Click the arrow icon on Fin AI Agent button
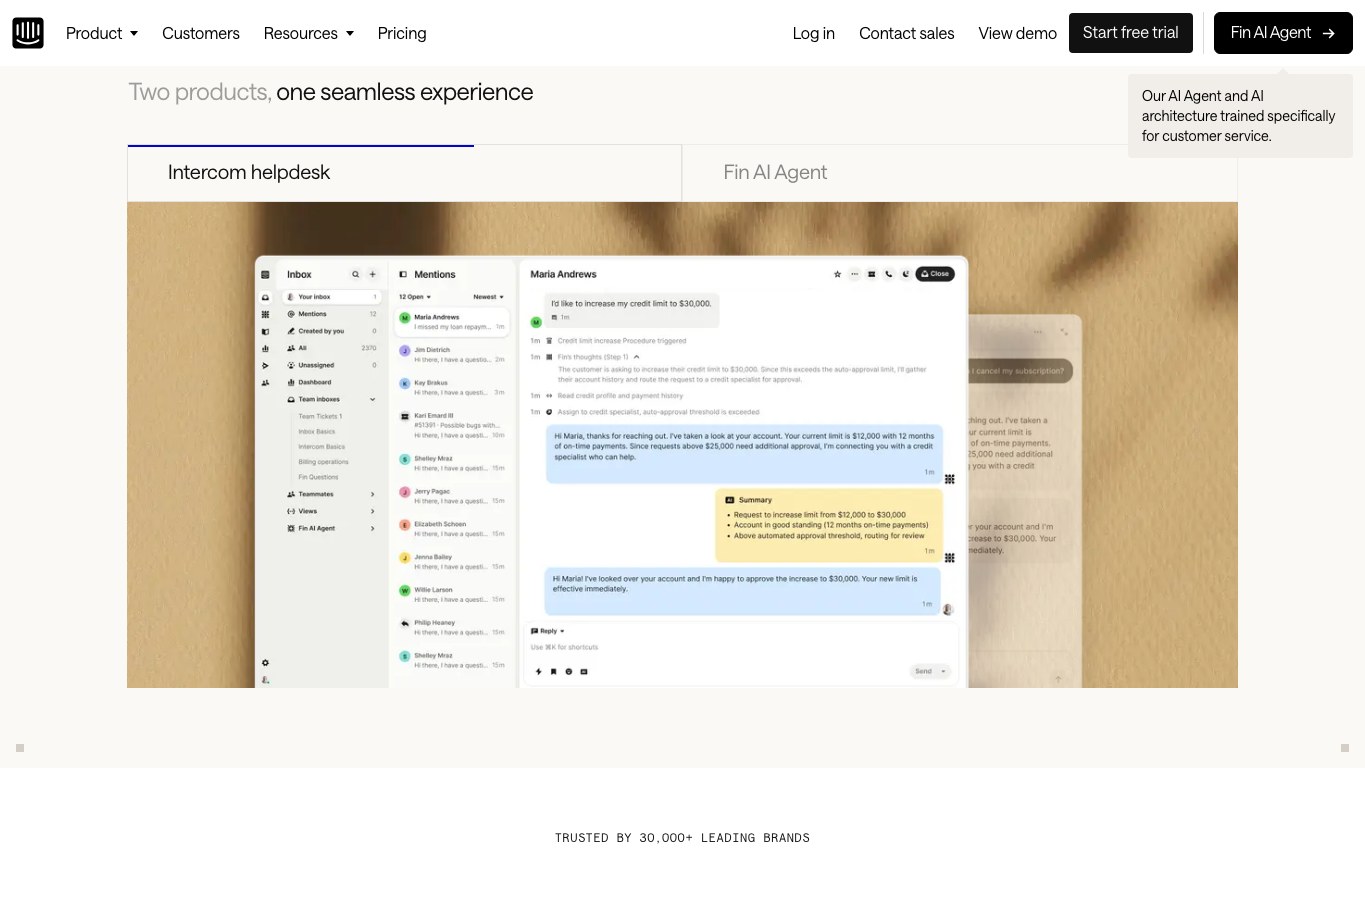The width and height of the screenshot is (1365, 900). 1329,33
